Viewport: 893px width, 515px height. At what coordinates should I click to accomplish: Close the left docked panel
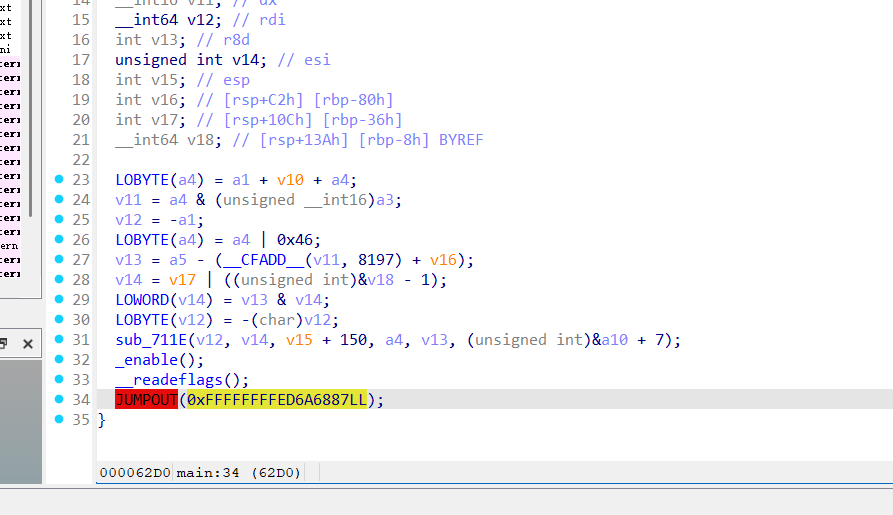[28, 344]
